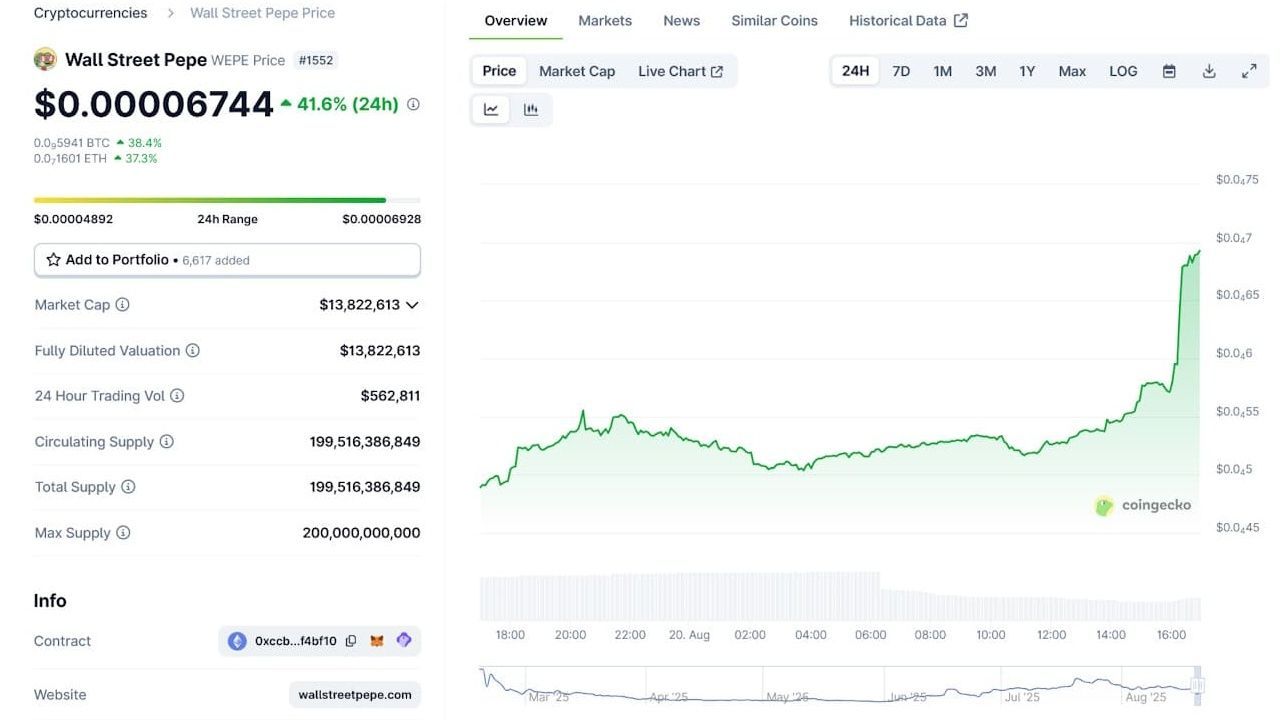Image resolution: width=1281 pixels, height=720 pixels.
Task: Open the calendar date picker on the chart
Action: click(x=1168, y=71)
